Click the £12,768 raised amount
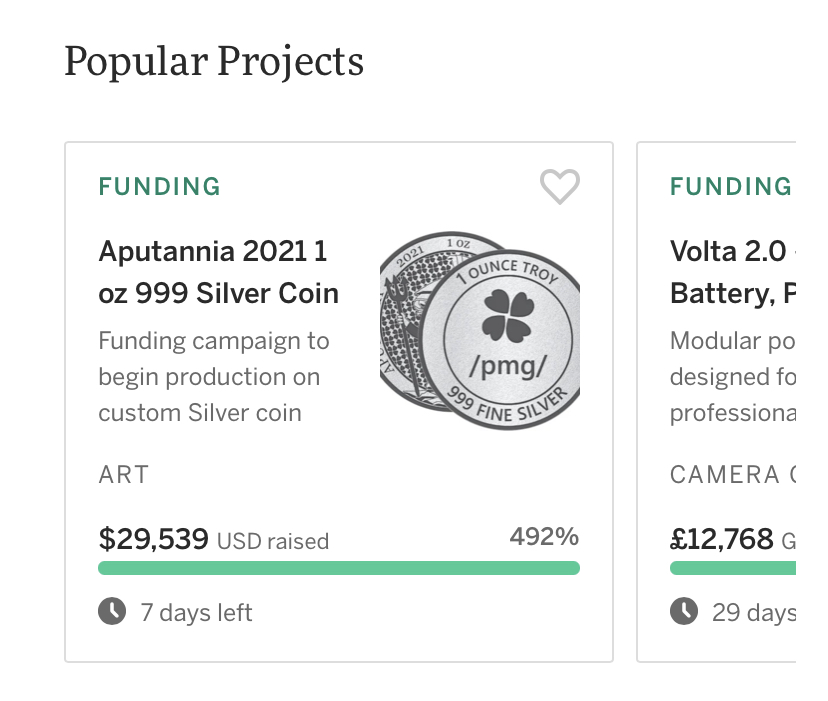828x701 pixels. click(722, 540)
